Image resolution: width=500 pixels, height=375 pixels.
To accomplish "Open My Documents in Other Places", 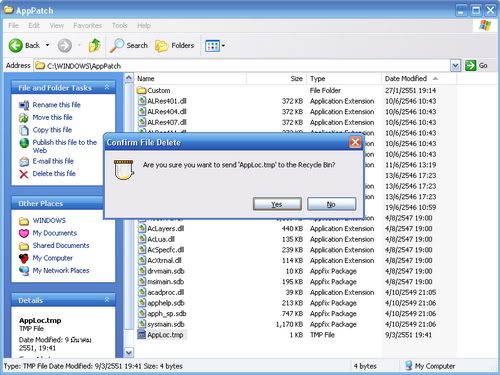I will click(55, 233).
